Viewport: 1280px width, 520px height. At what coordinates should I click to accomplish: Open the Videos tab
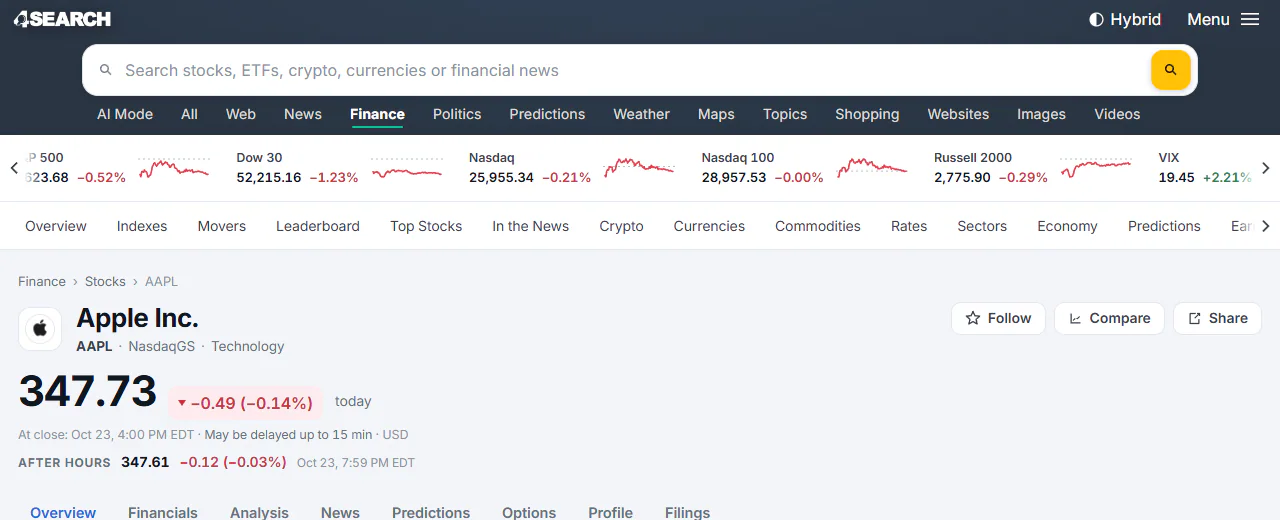click(1117, 114)
